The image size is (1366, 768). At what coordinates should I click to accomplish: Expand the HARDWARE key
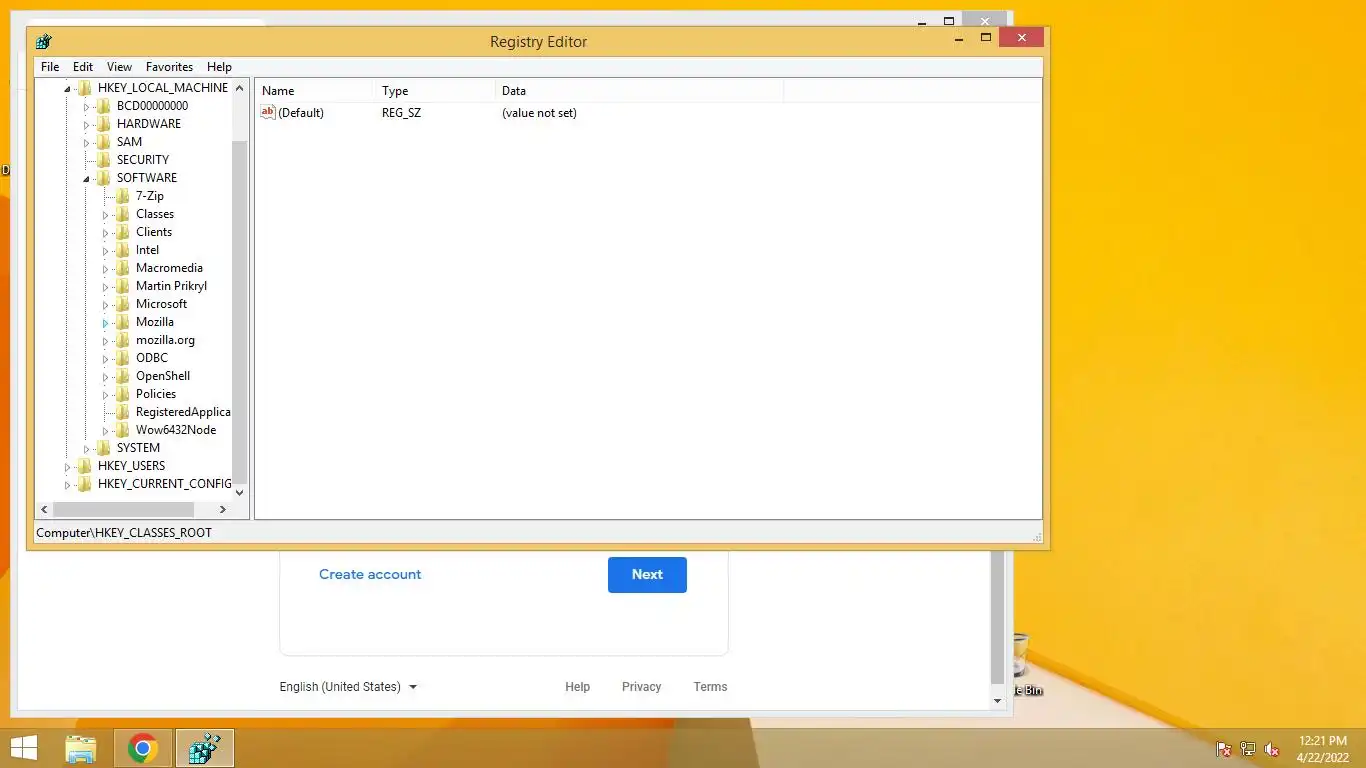point(87,124)
